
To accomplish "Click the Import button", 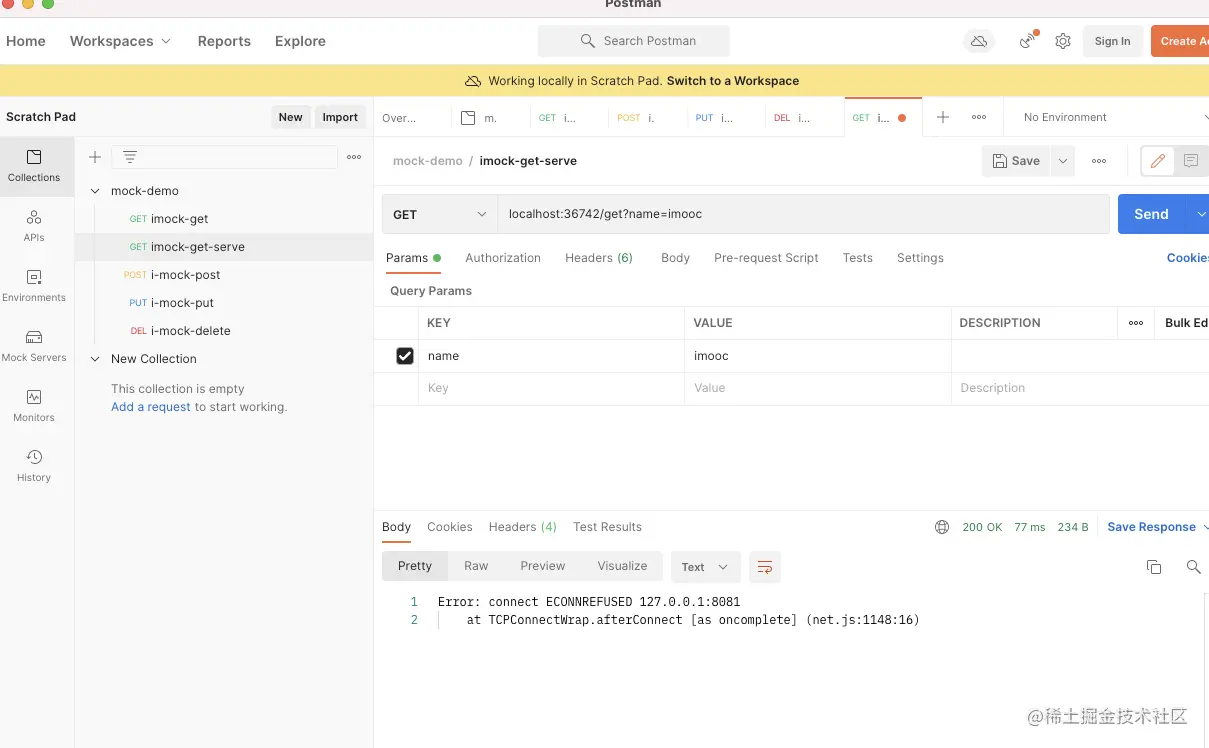I will [340, 117].
